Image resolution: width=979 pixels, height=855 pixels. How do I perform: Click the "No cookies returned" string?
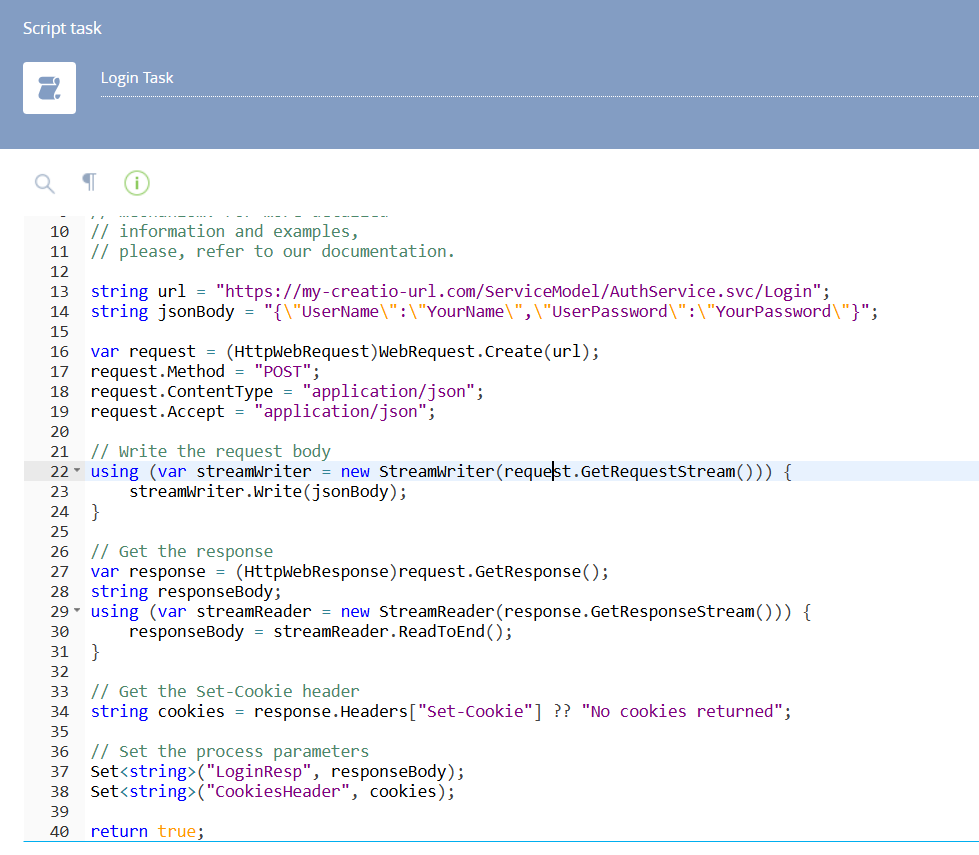681,711
